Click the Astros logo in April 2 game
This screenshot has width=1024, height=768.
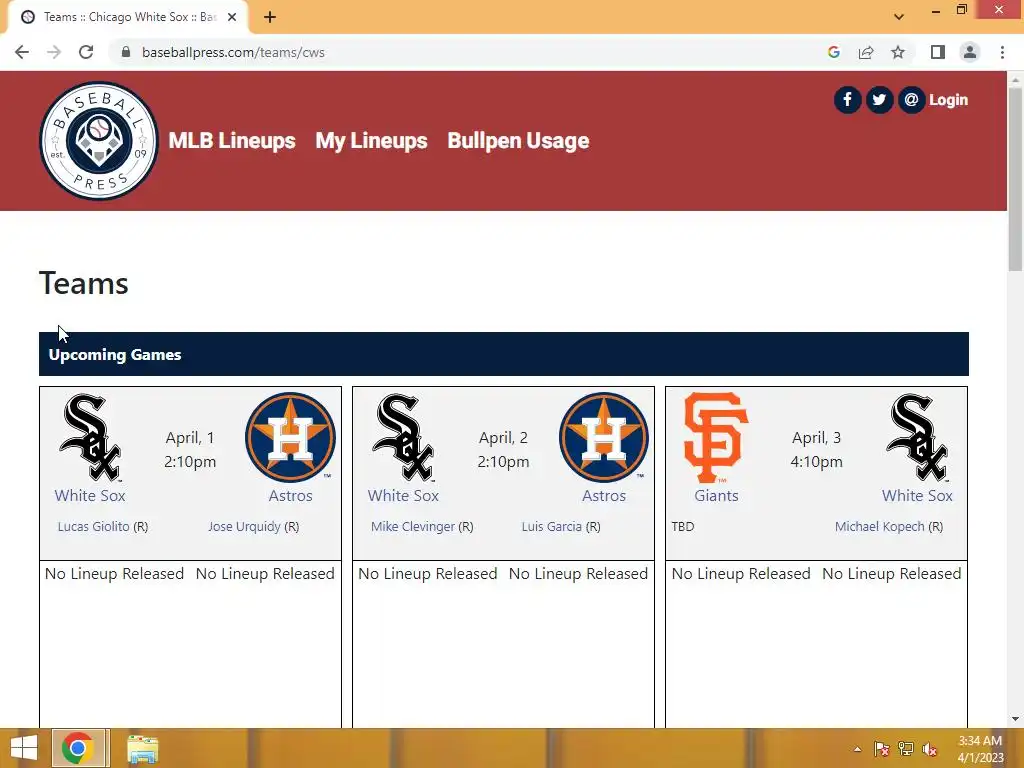click(x=603, y=437)
